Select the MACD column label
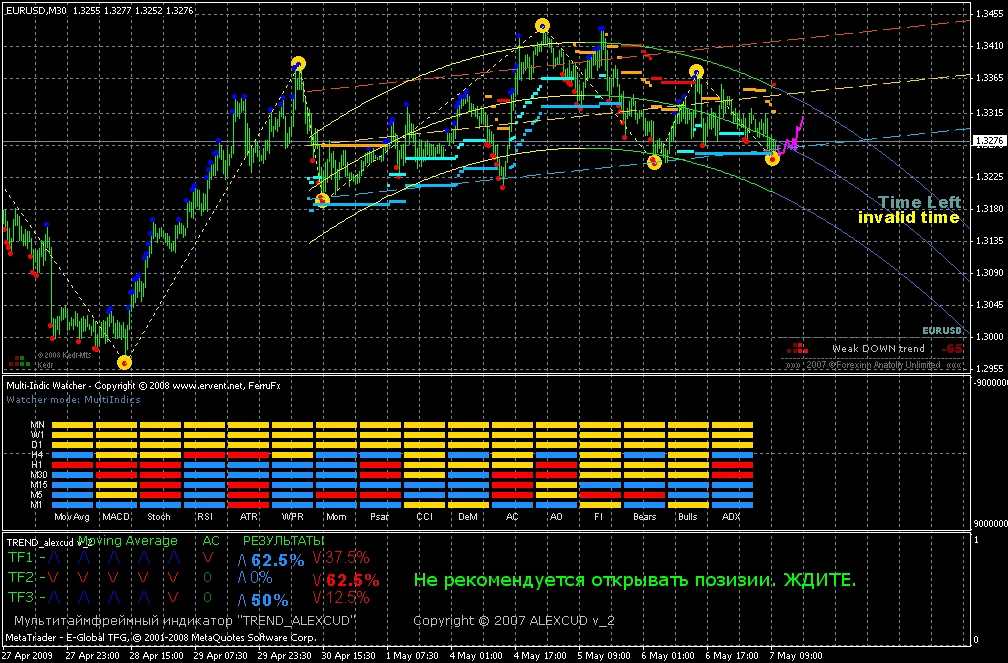1008x663 pixels. [x=117, y=517]
